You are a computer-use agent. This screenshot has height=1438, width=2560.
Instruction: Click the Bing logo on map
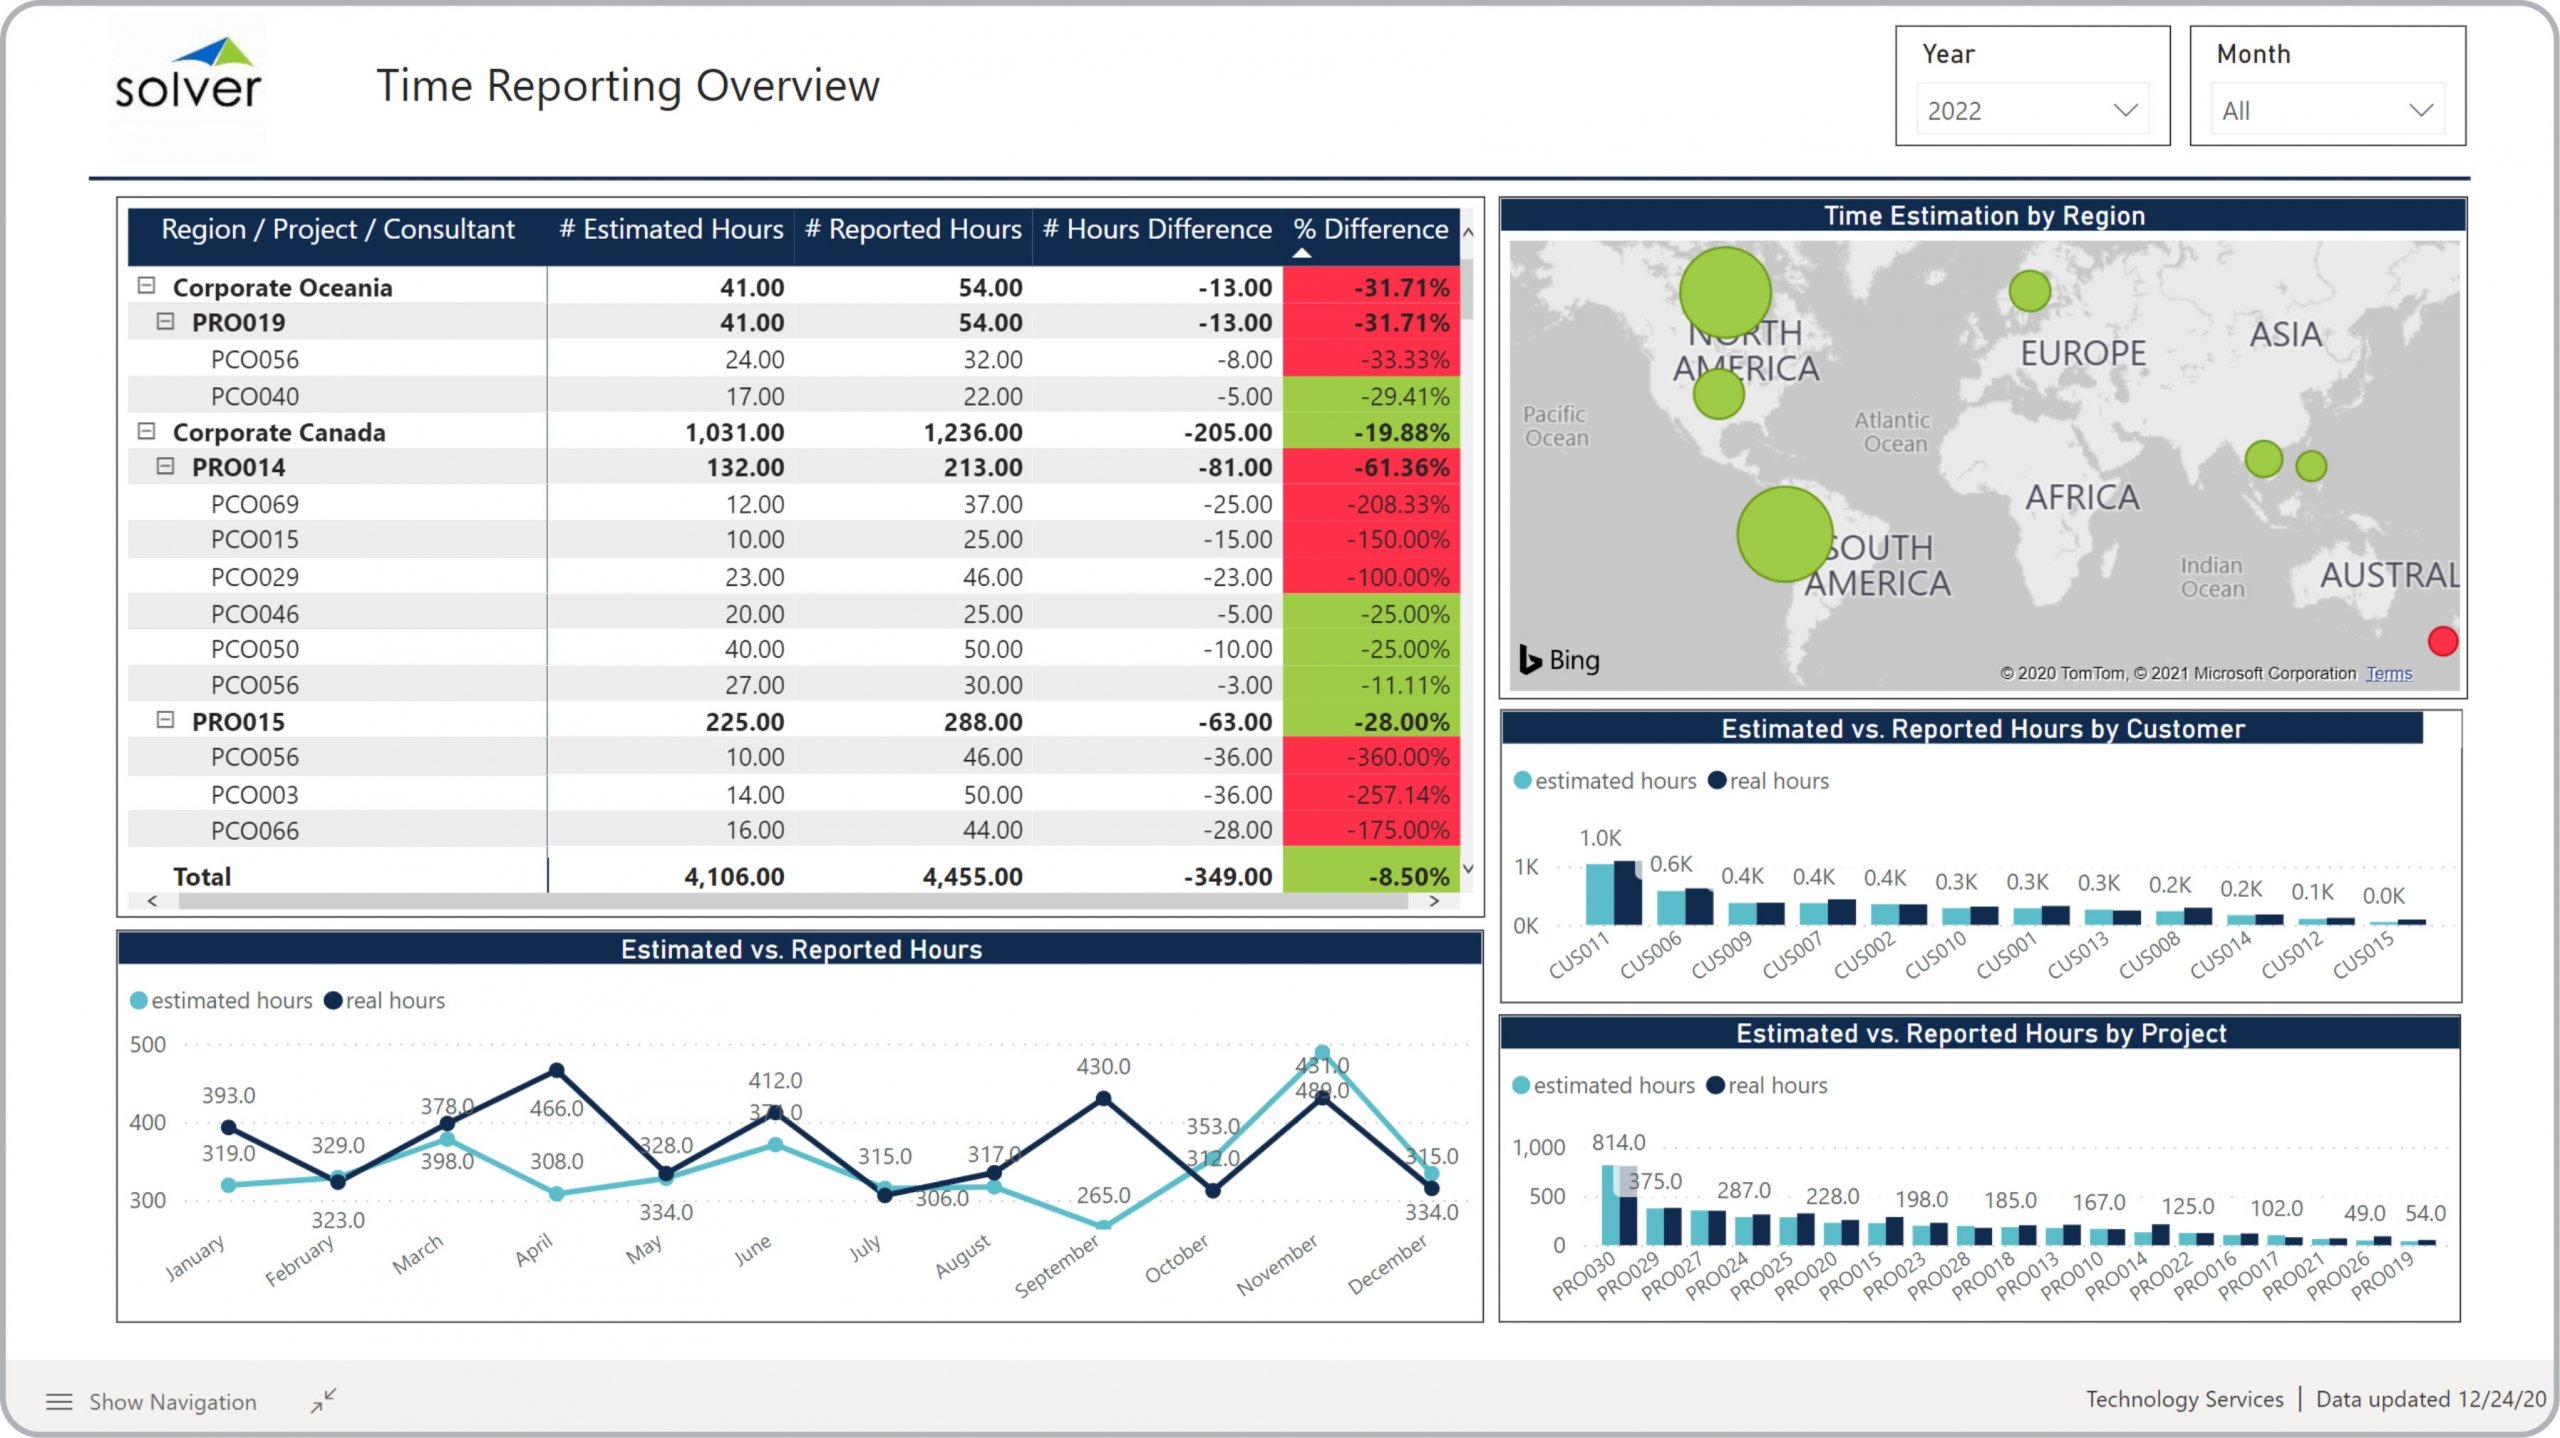click(1559, 660)
